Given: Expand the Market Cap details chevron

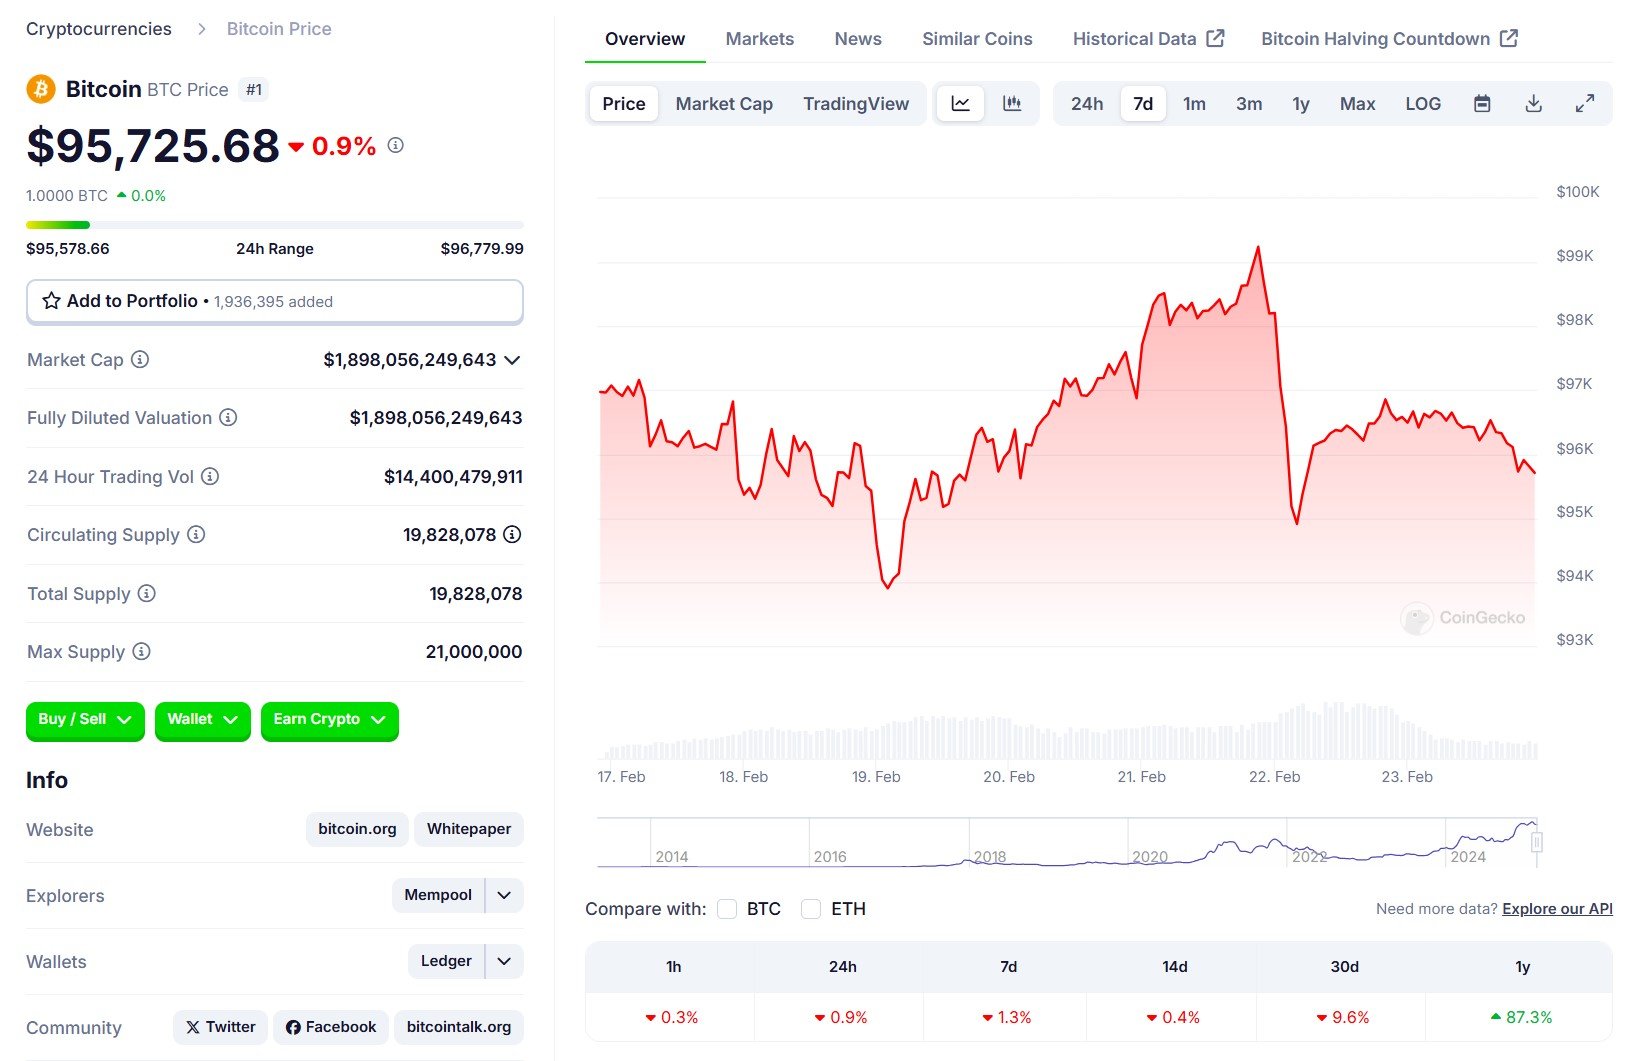Looking at the screenshot, I should pos(512,360).
